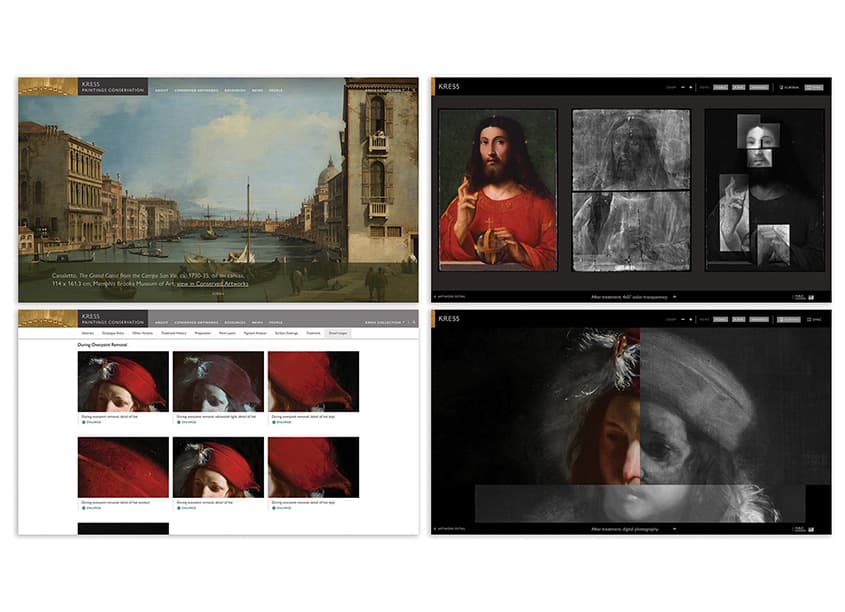Open CONSERVED ARTWORKS on the Canaletto homepage
Screen dimensions: 845x612
[x=196, y=91]
